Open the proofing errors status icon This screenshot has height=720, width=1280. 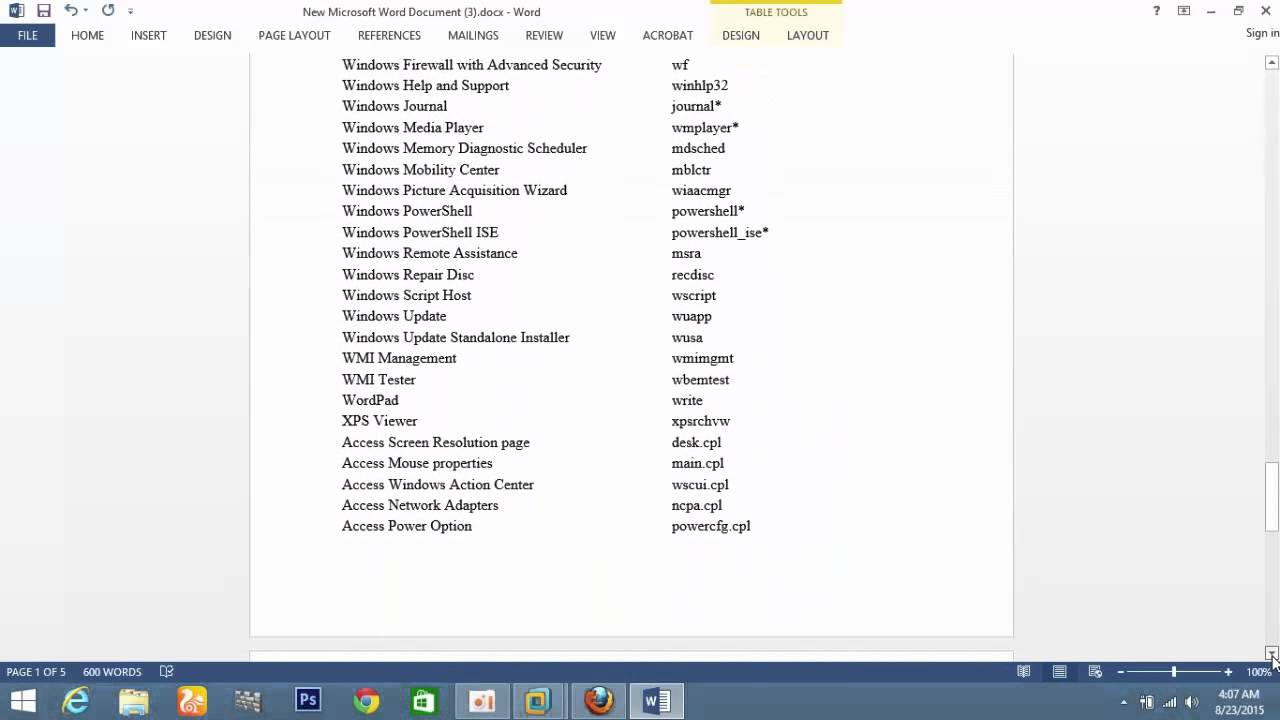[167, 672]
